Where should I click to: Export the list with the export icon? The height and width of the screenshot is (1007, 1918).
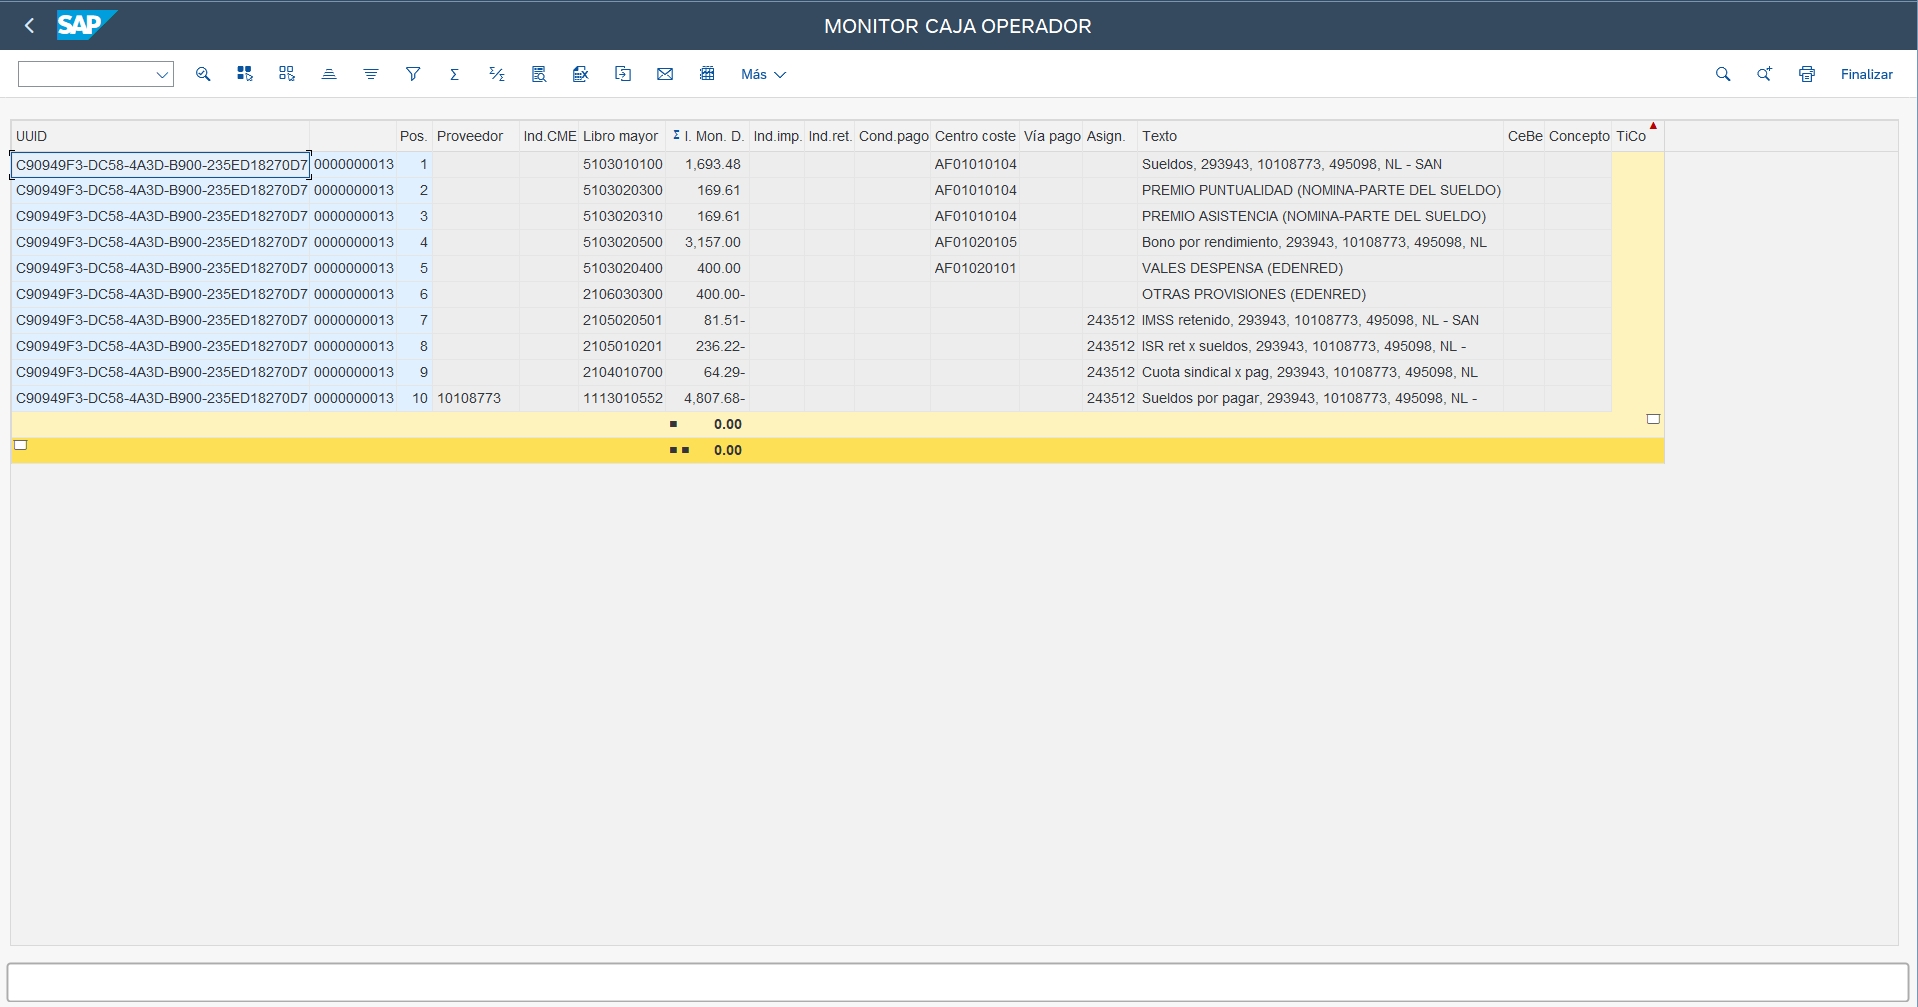[x=580, y=73]
